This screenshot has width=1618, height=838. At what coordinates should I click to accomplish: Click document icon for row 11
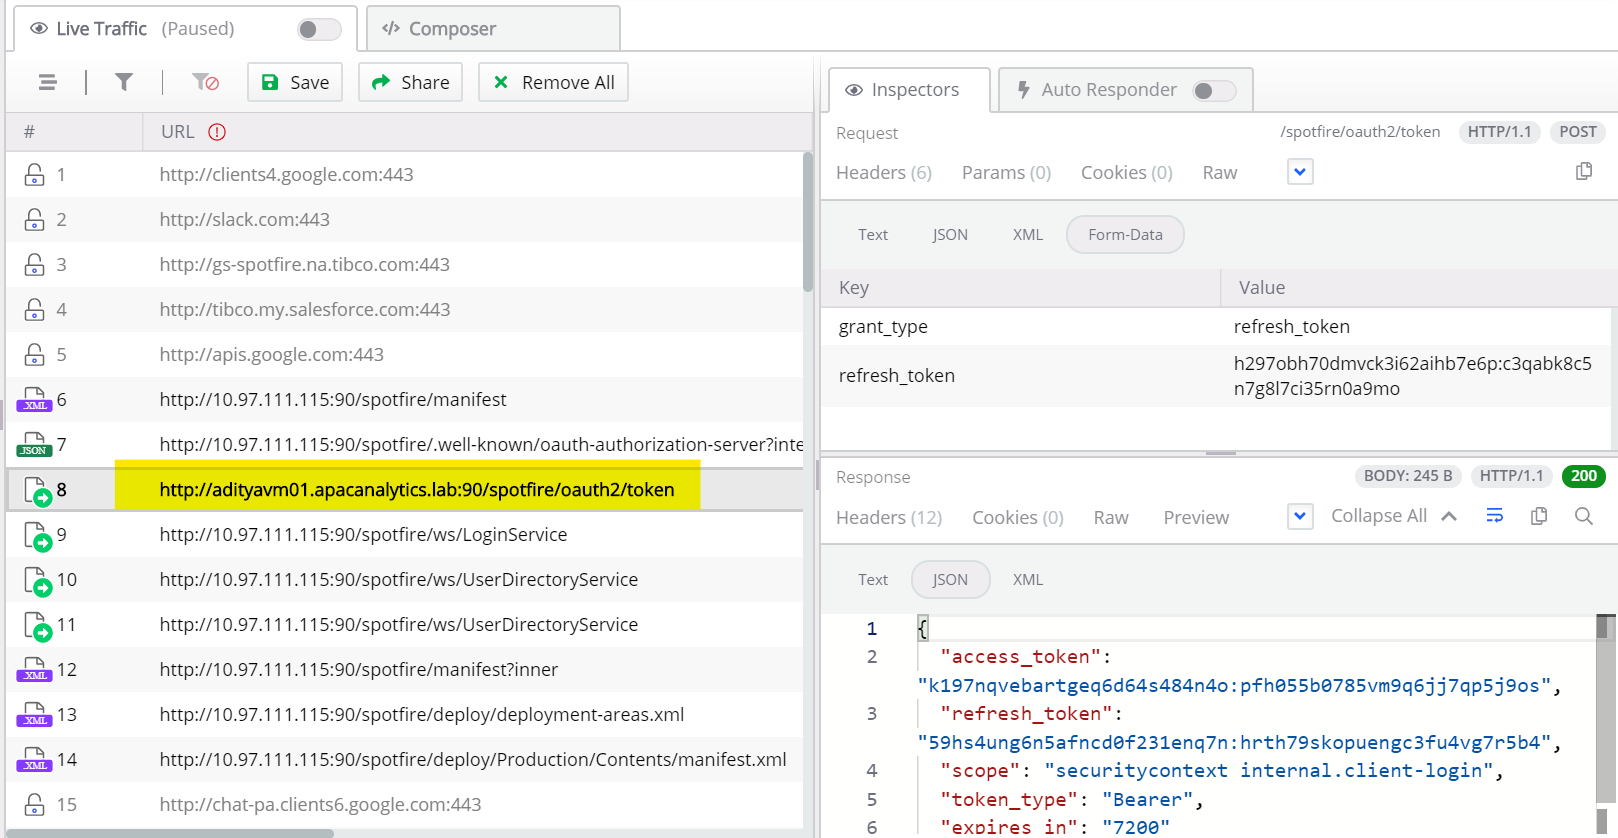tap(37, 627)
